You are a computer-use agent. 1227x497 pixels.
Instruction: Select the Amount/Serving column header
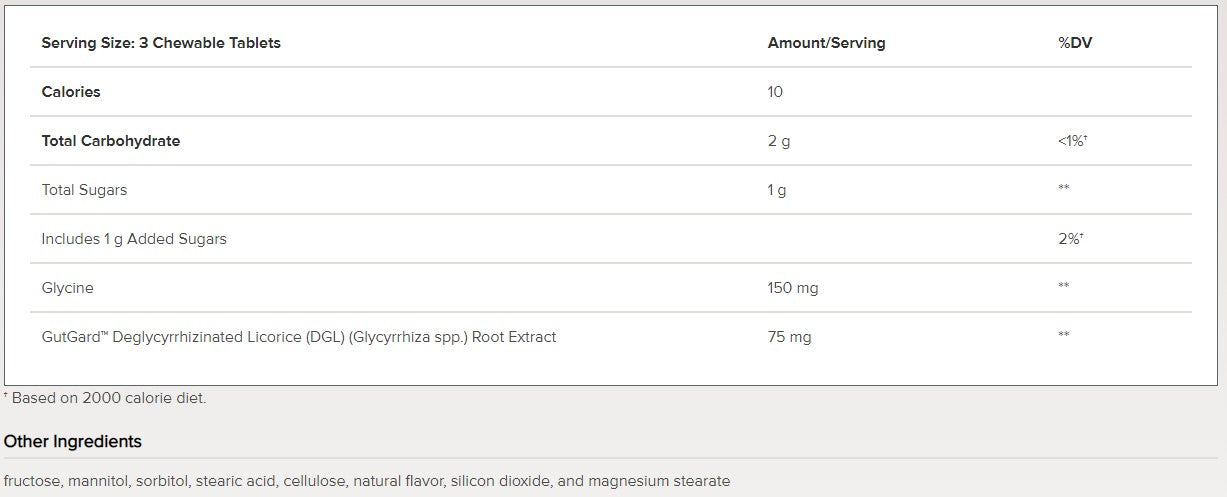click(x=826, y=43)
